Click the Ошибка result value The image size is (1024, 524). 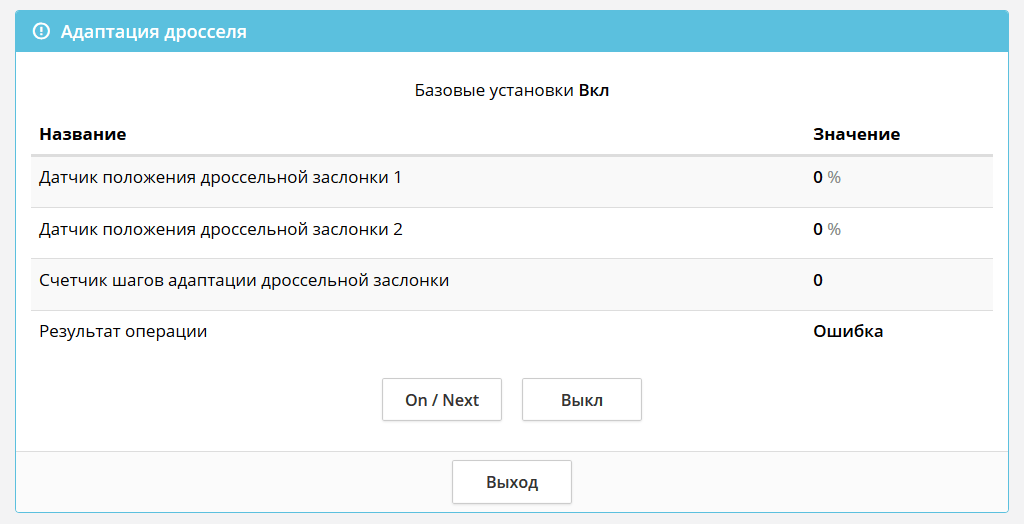(x=848, y=332)
